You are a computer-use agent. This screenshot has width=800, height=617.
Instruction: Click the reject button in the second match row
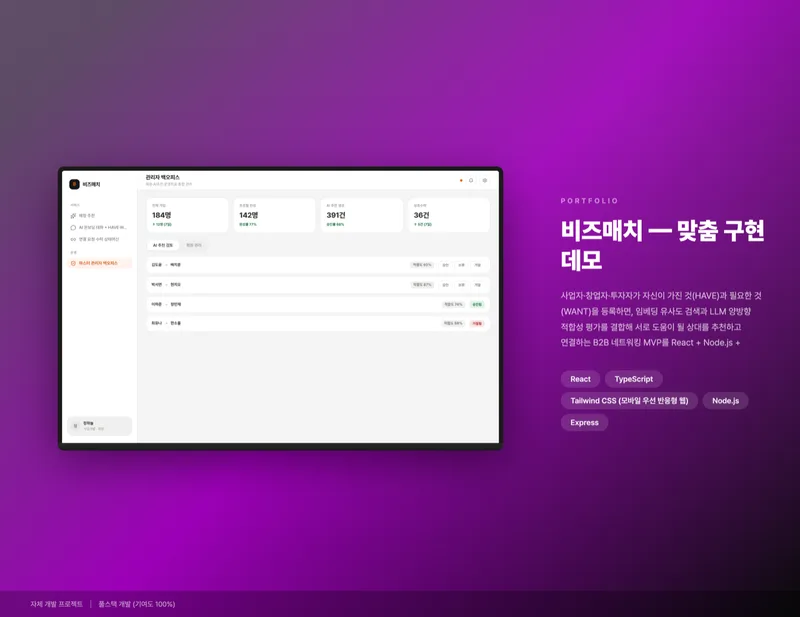(x=478, y=285)
